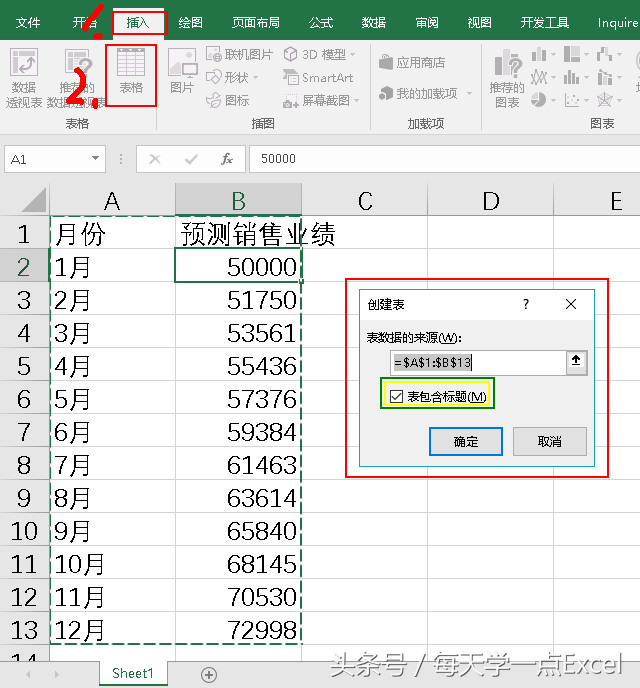Switch to Page Layout (页面布局) tab
Screen dimensions: 640x688
(256, 22)
